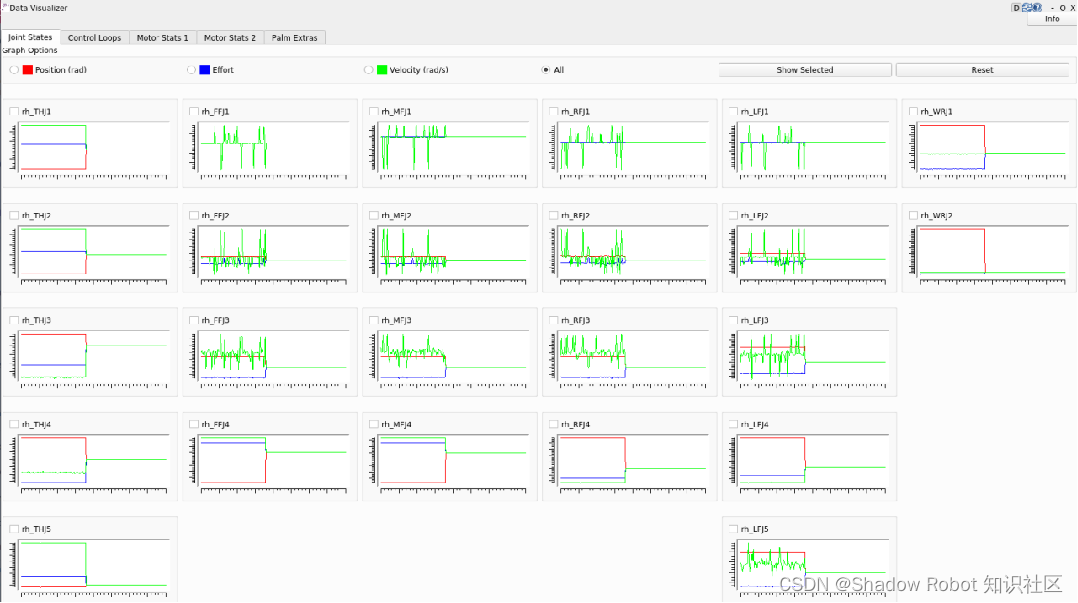1078x603 pixels.
Task: Select the rh_LFJ4 checkbox
Action: click(x=734, y=425)
